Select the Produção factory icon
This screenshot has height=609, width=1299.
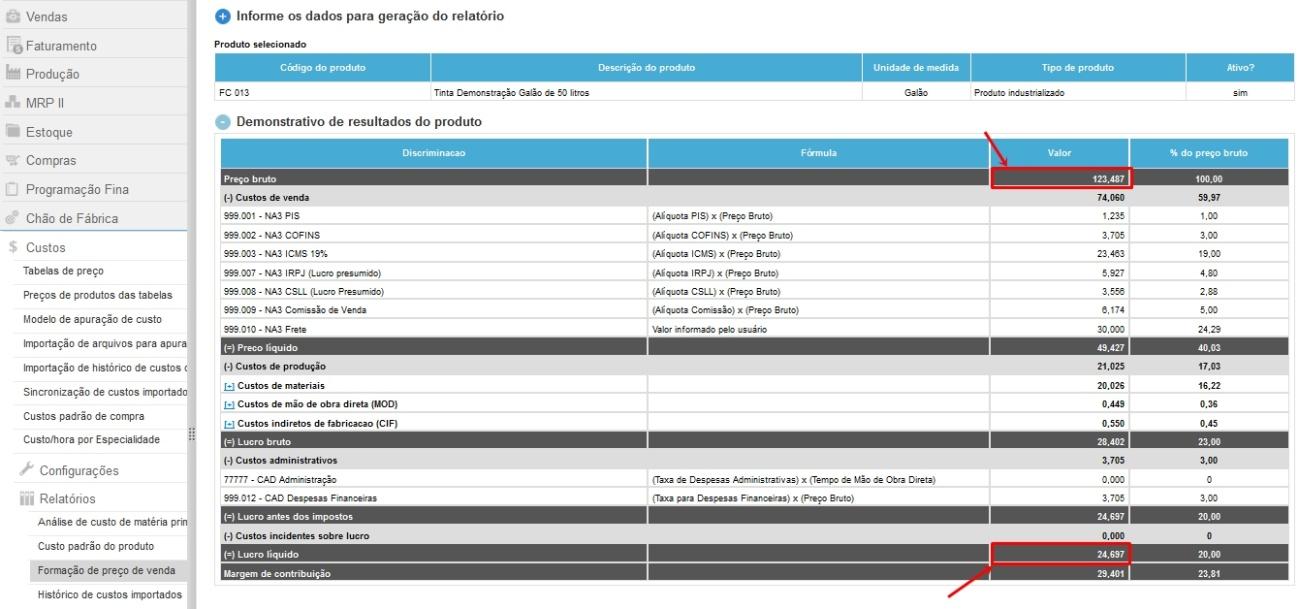point(13,73)
